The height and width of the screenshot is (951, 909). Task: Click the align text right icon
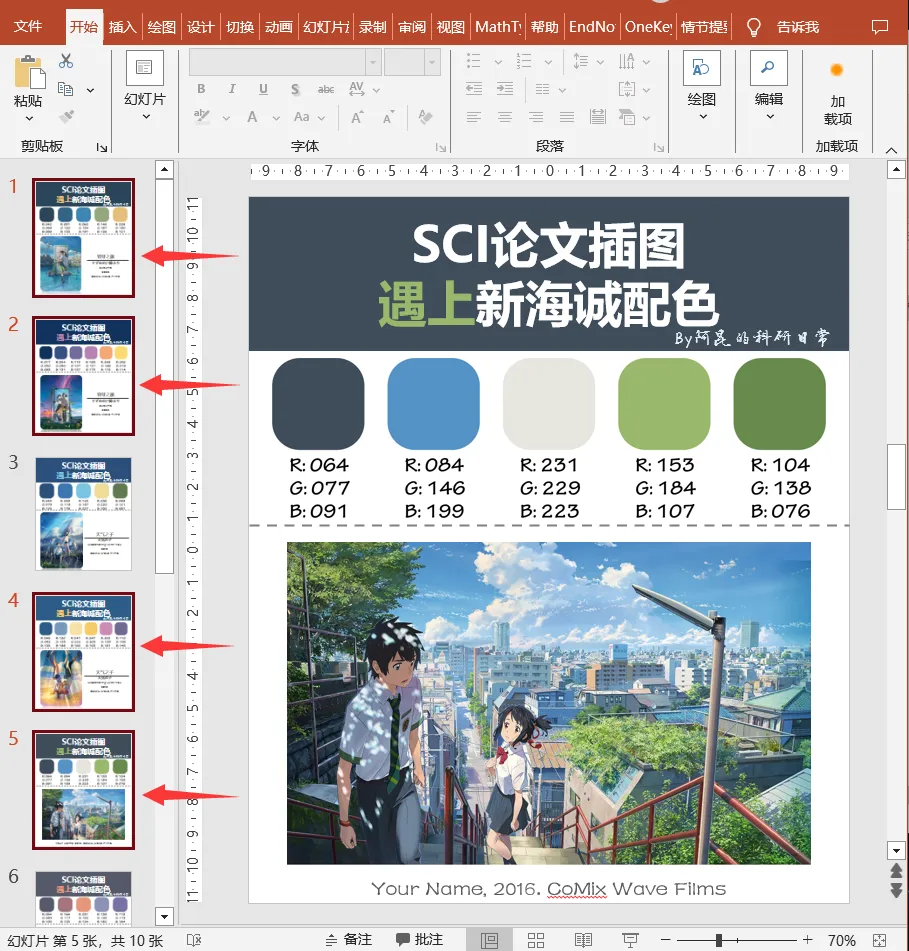(x=535, y=116)
